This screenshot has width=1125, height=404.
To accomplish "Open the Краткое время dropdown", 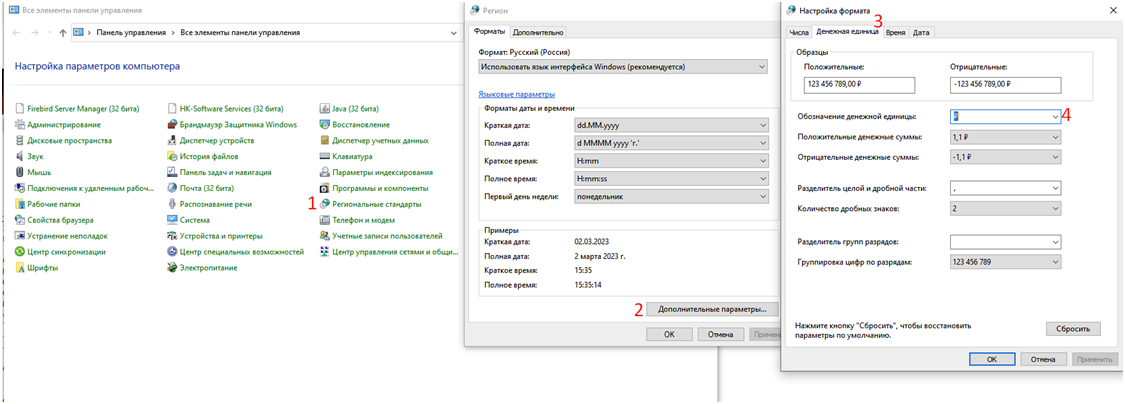I will point(671,161).
